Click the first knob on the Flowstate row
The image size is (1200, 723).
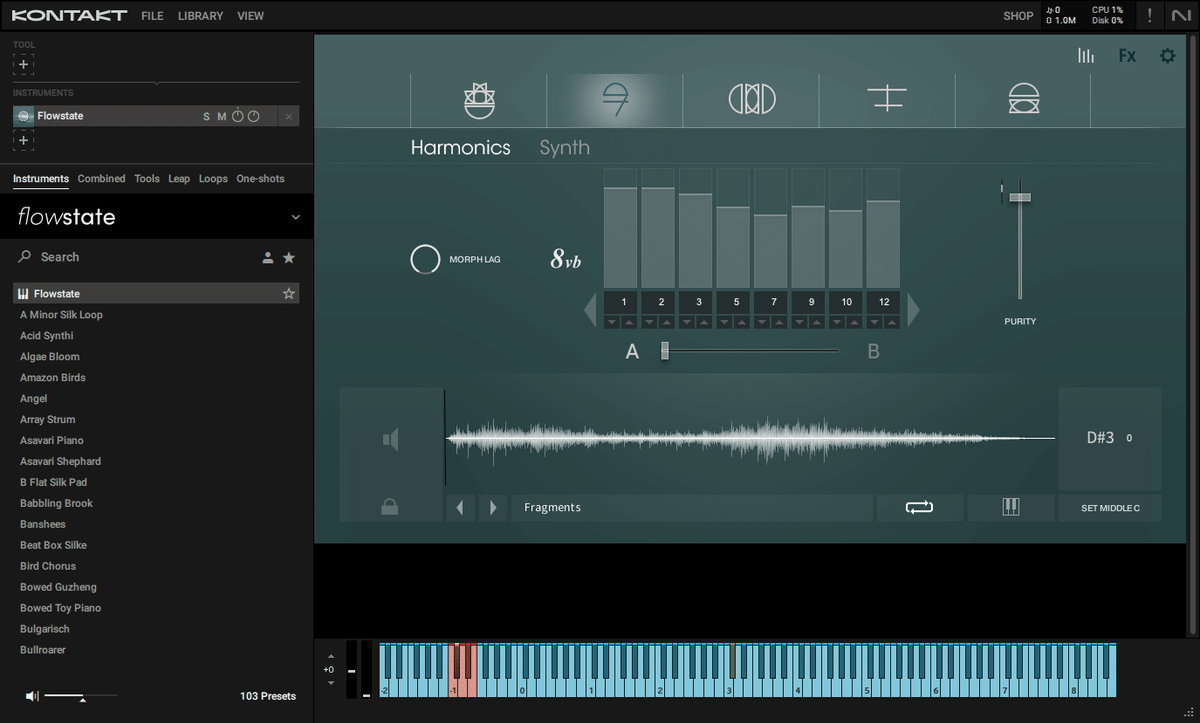pyautogui.click(x=238, y=116)
